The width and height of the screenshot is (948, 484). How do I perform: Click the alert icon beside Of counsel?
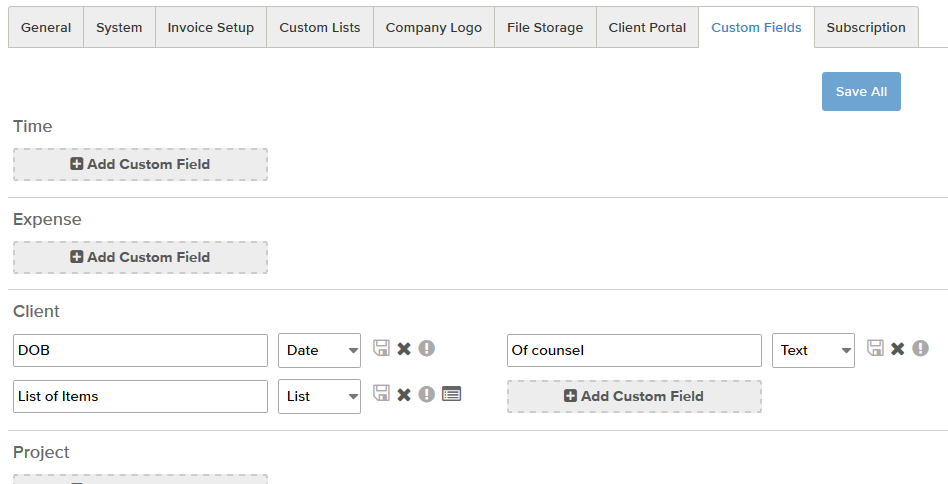click(920, 349)
